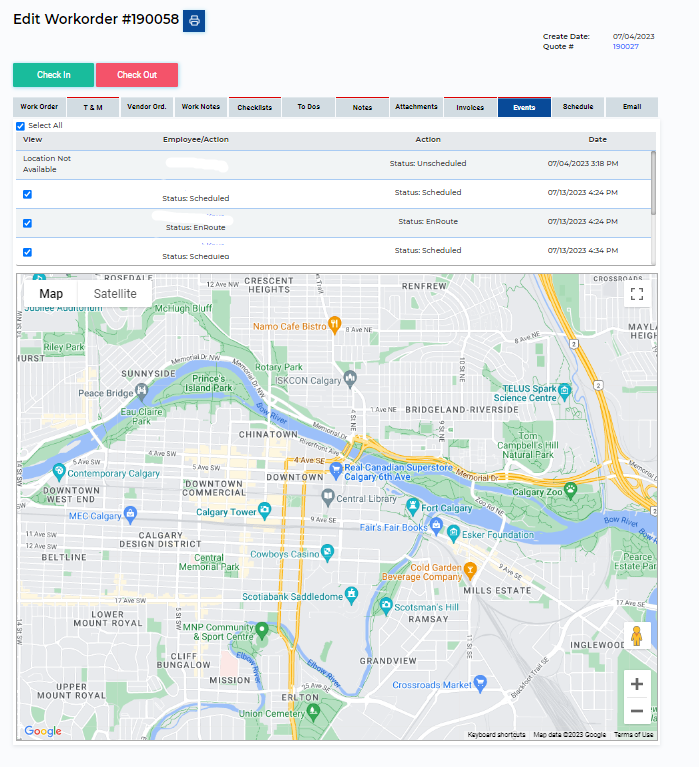Click the ISKCON Calgary marker
Screen dimensions: 699x767
click(350, 379)
